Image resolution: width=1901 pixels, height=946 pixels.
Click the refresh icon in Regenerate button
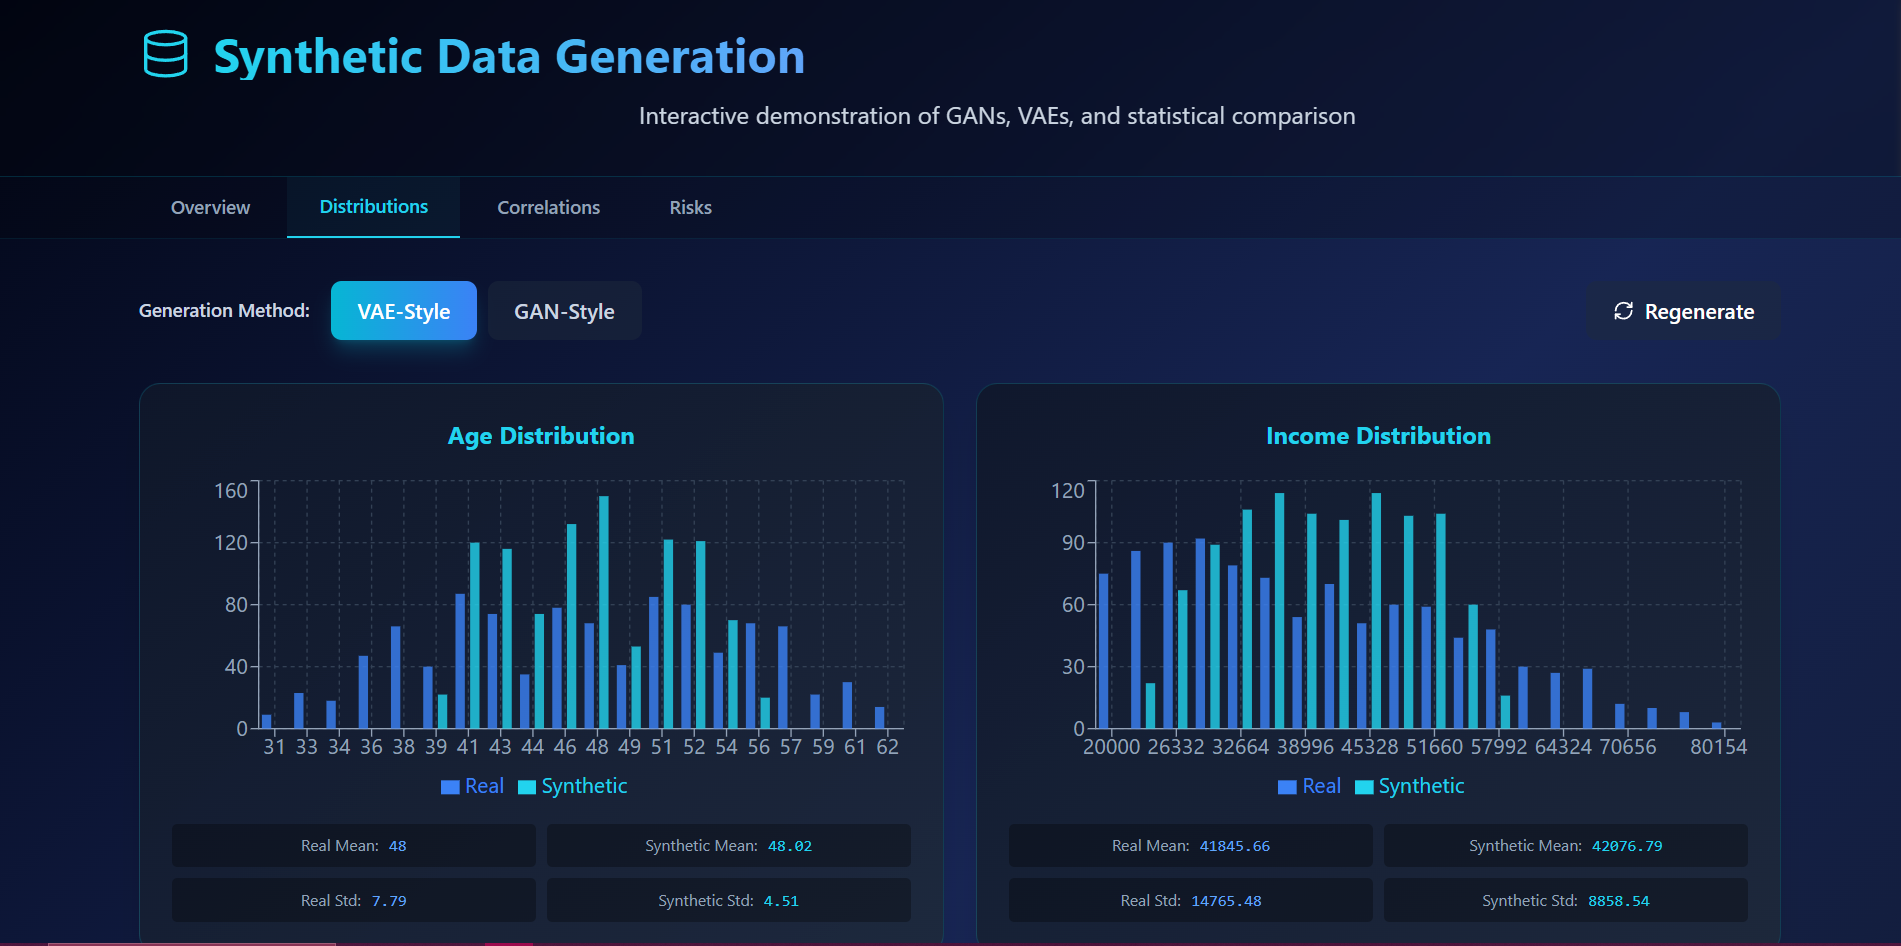tap(1623, 311)
